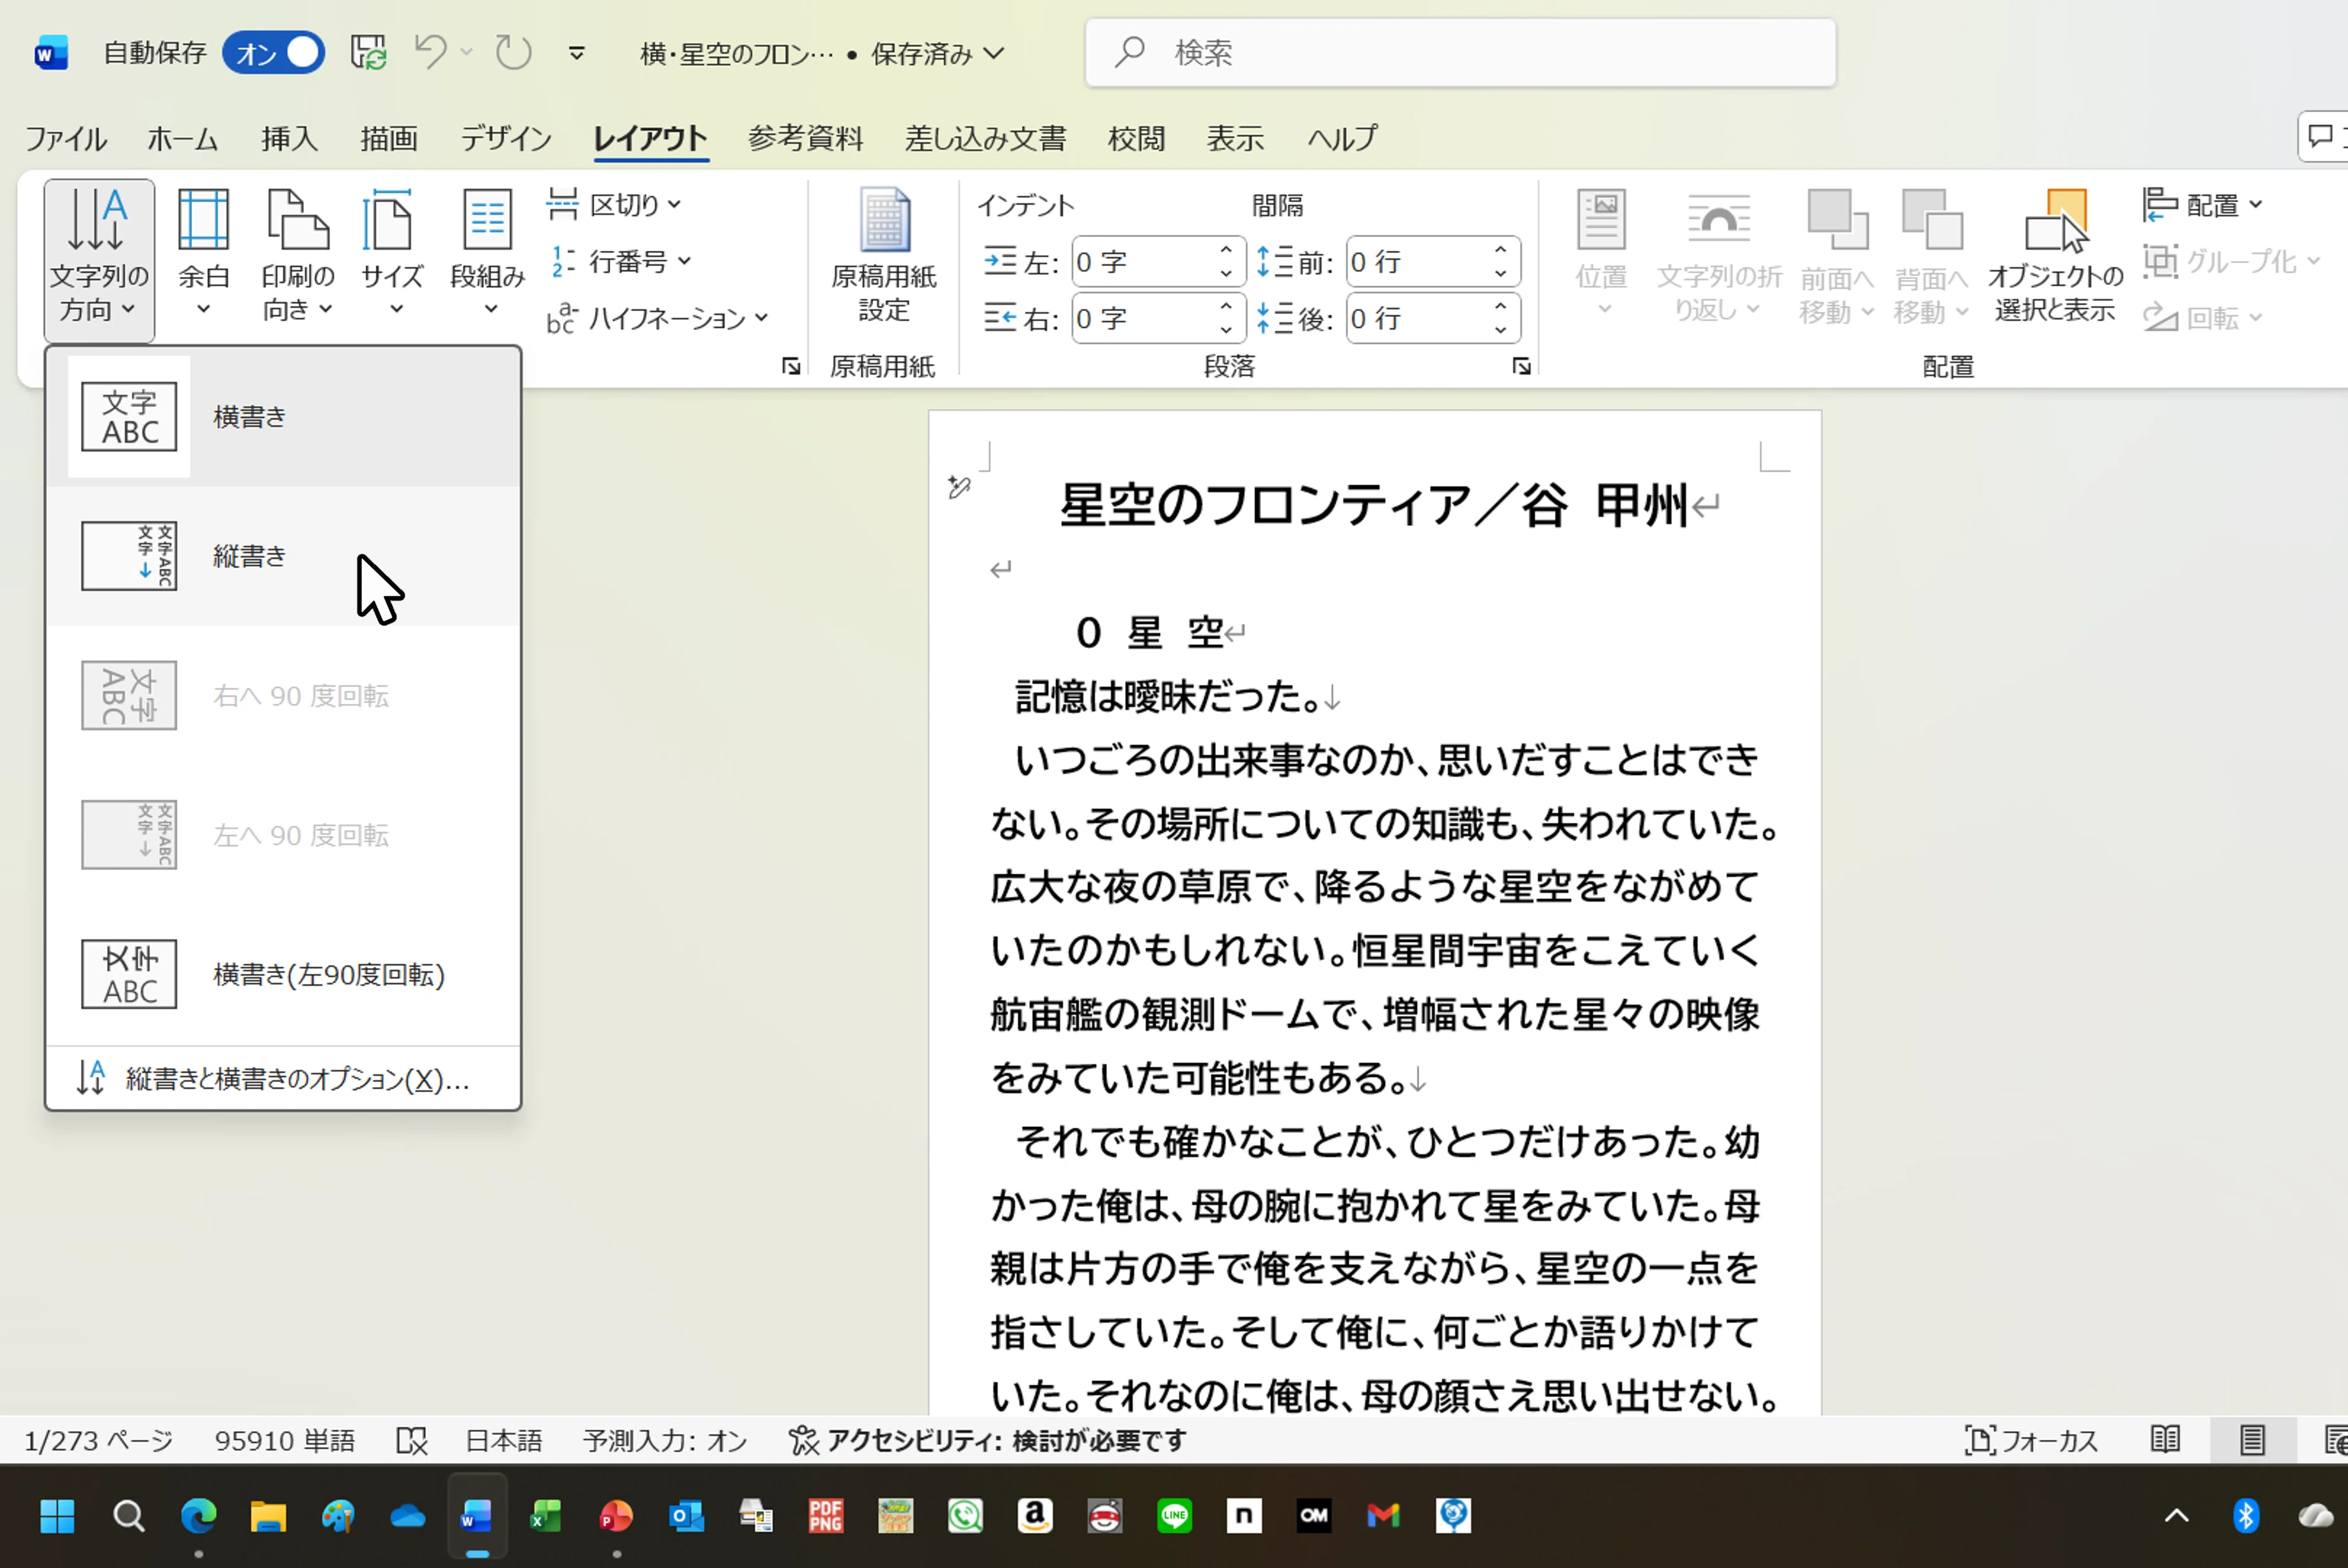Switch to the ホーム tab
The image size is (2348, 1568).
point(182,138)
